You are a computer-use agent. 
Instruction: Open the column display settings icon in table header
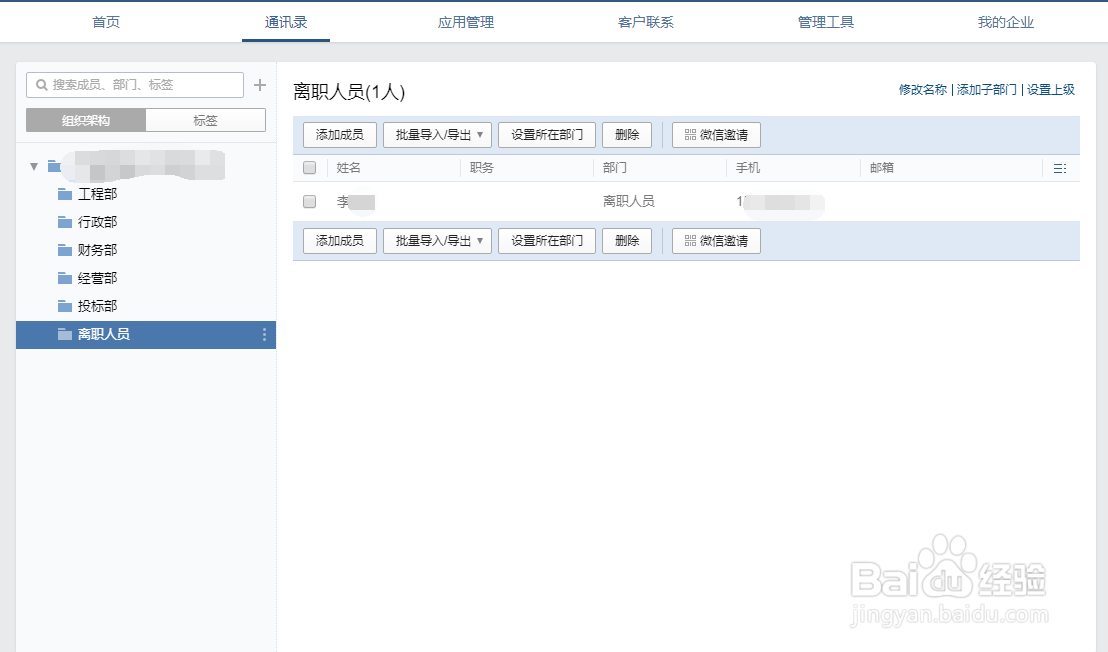click(1061, 168)
